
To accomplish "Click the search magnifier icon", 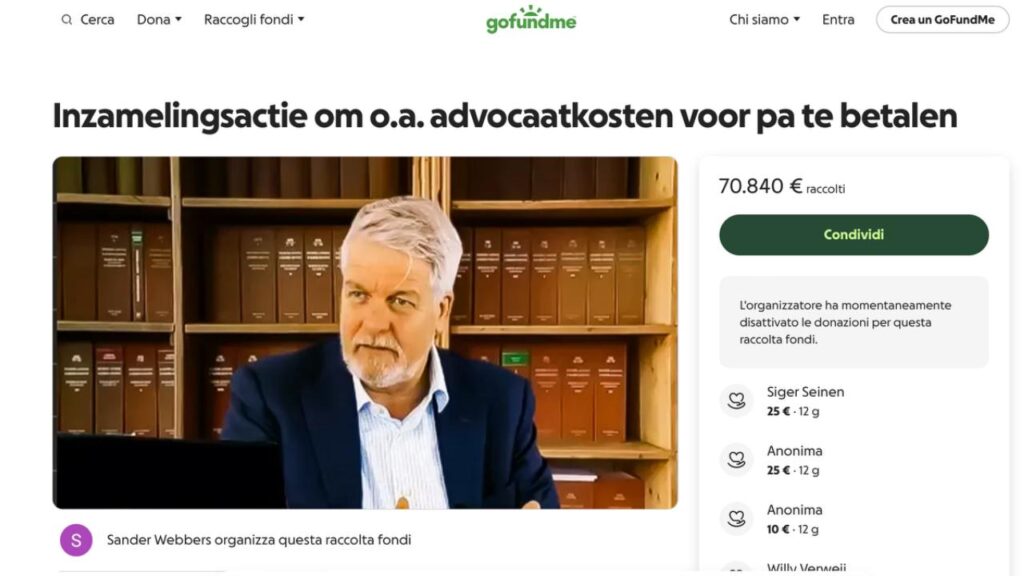I will pyautogui.click(x=66, y=20).
